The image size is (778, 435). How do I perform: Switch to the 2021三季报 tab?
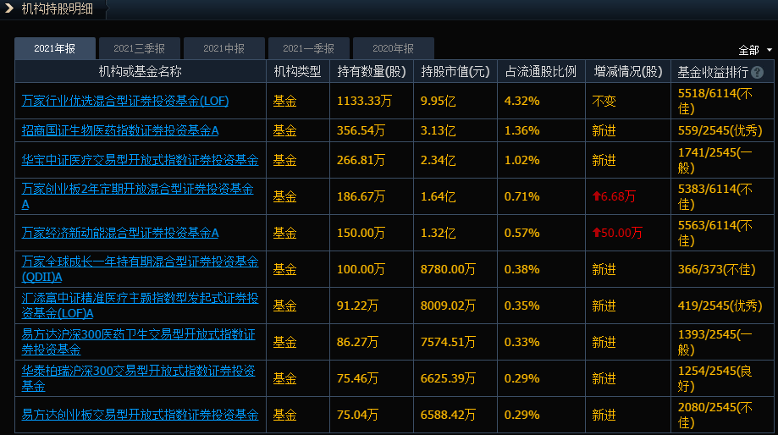coord(139,48)
